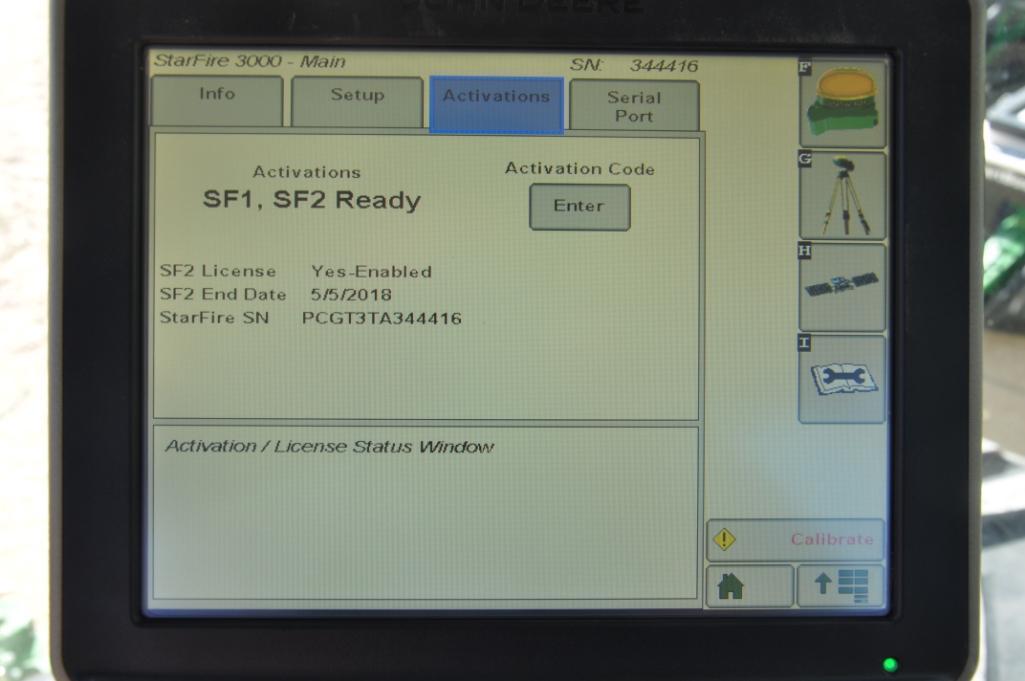Select the SF1, SF2 Ready status text
Image resolution: width=1025 pixels, height=681 pixels.
pyautogui.click(x=312, y=200)
